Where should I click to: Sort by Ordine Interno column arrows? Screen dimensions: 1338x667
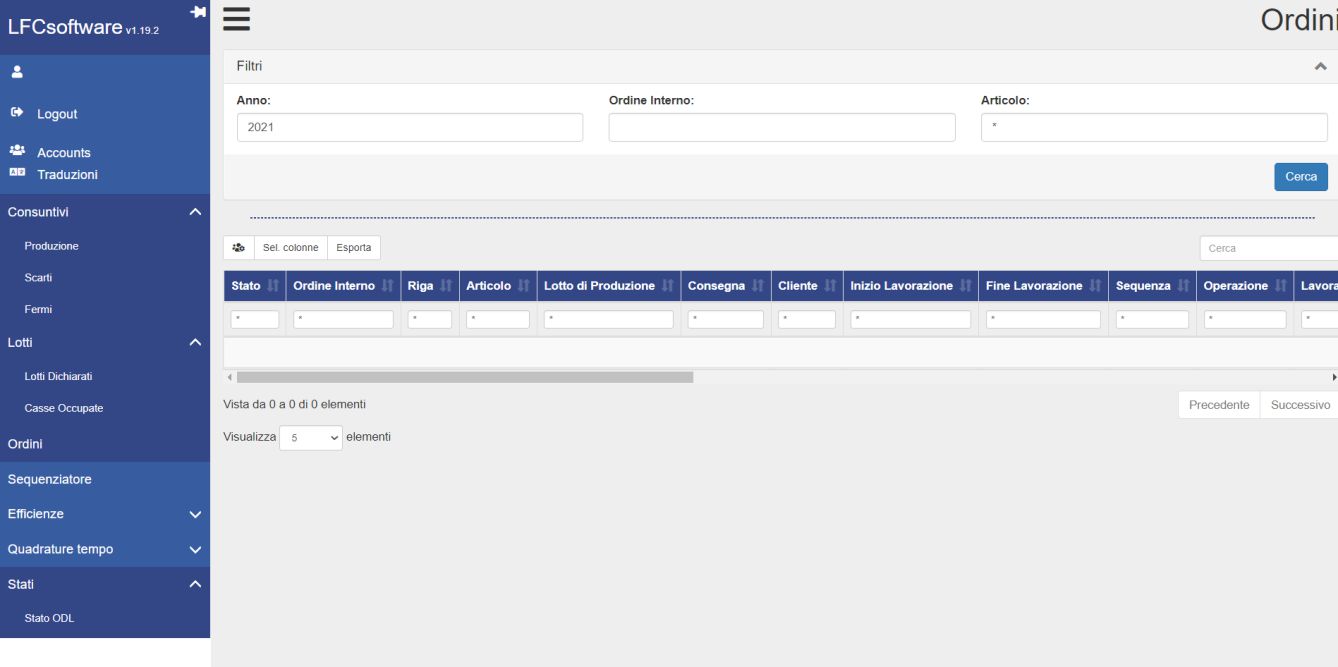pyautogui.click(x=386, y=286)
